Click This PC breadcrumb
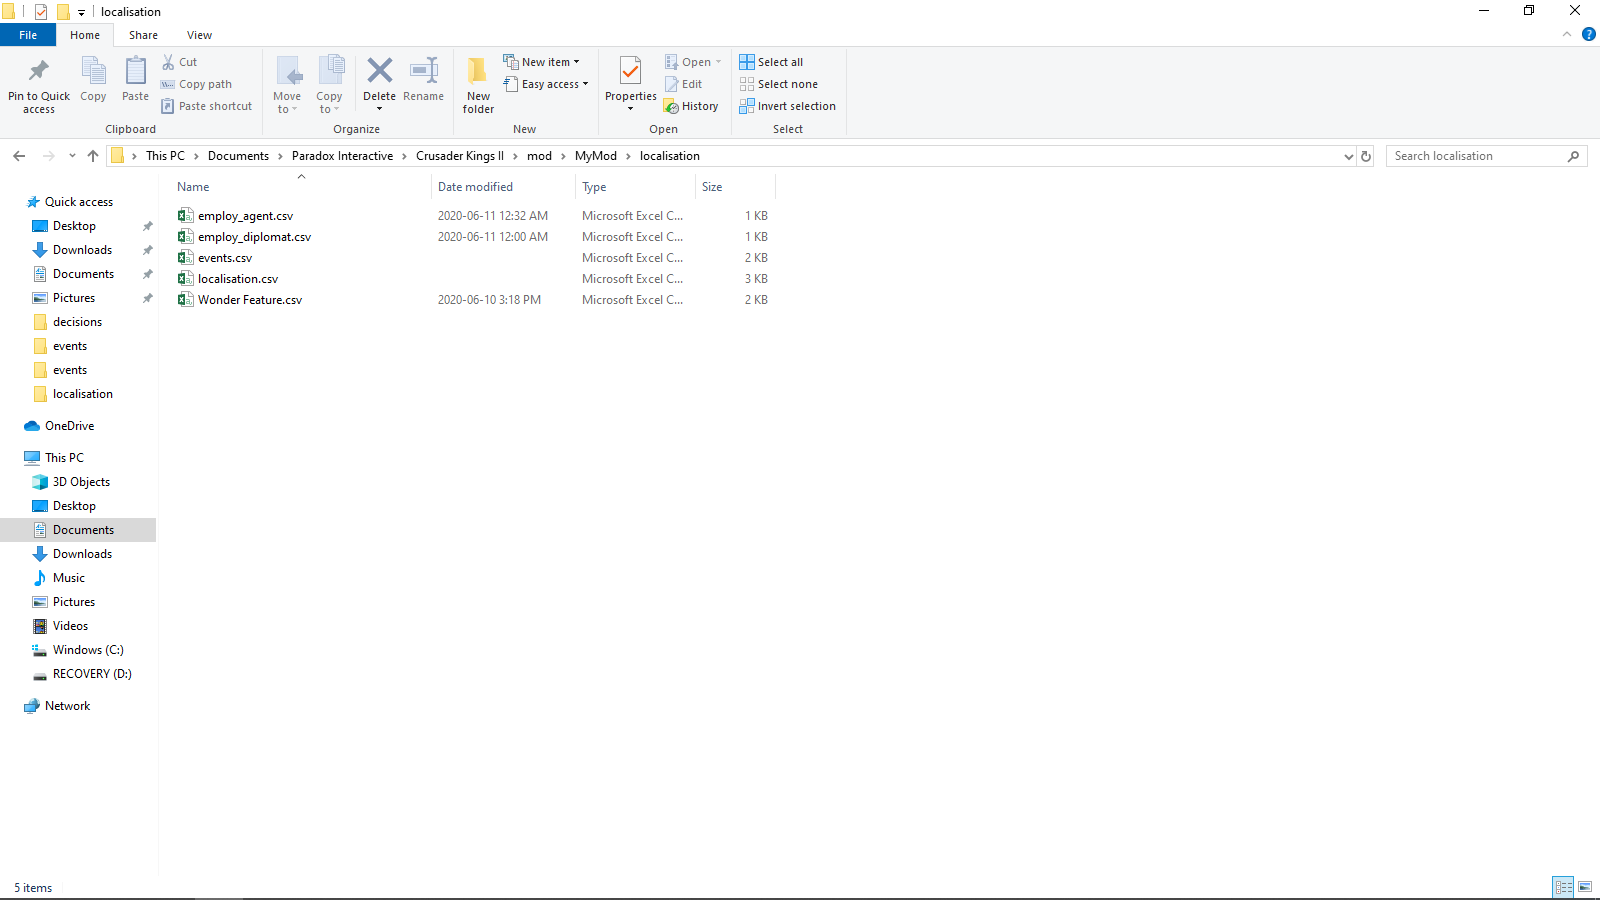The width and height of the screenshot is (1600, 900). pos(165,156)
